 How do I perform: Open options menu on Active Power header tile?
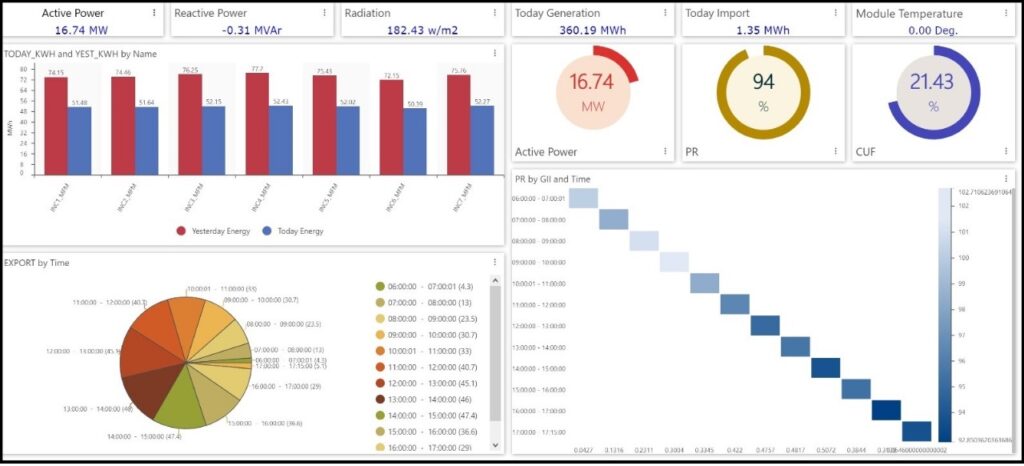(154, 13)
